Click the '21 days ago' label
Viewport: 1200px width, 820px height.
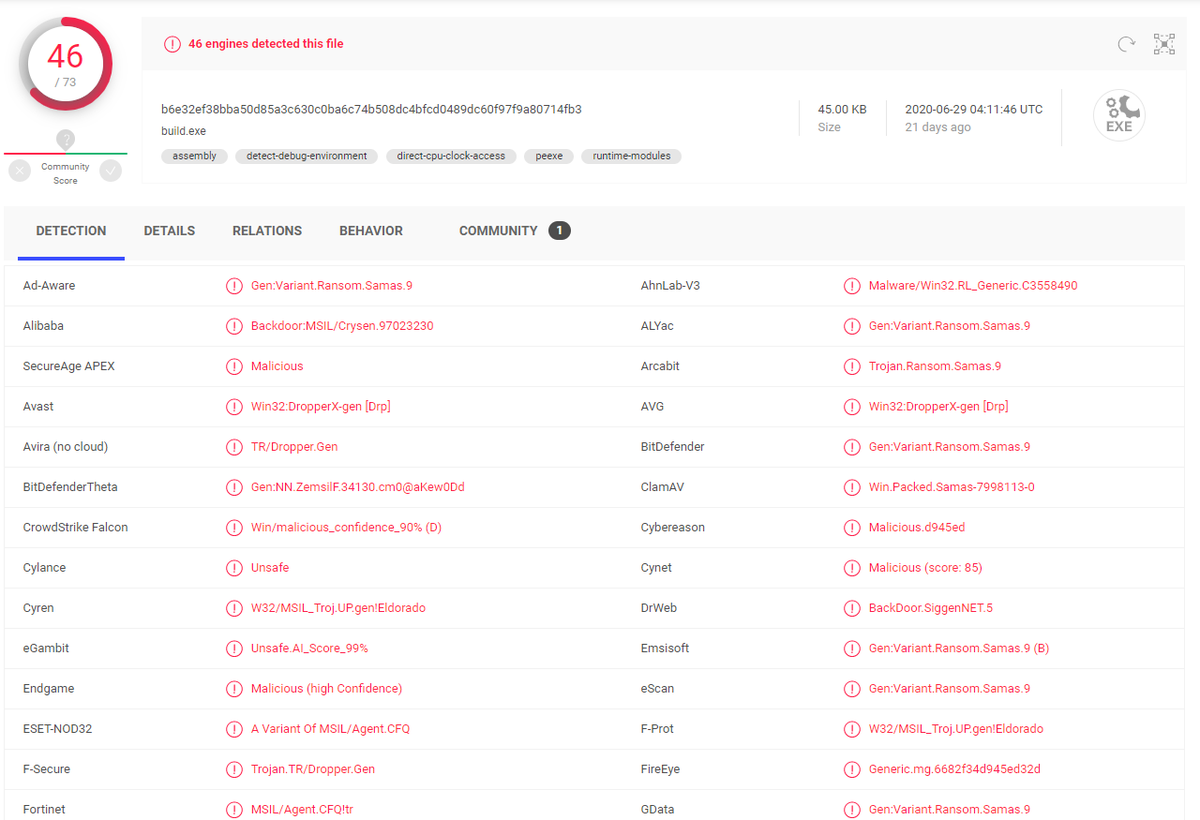[x=938, y=127]
